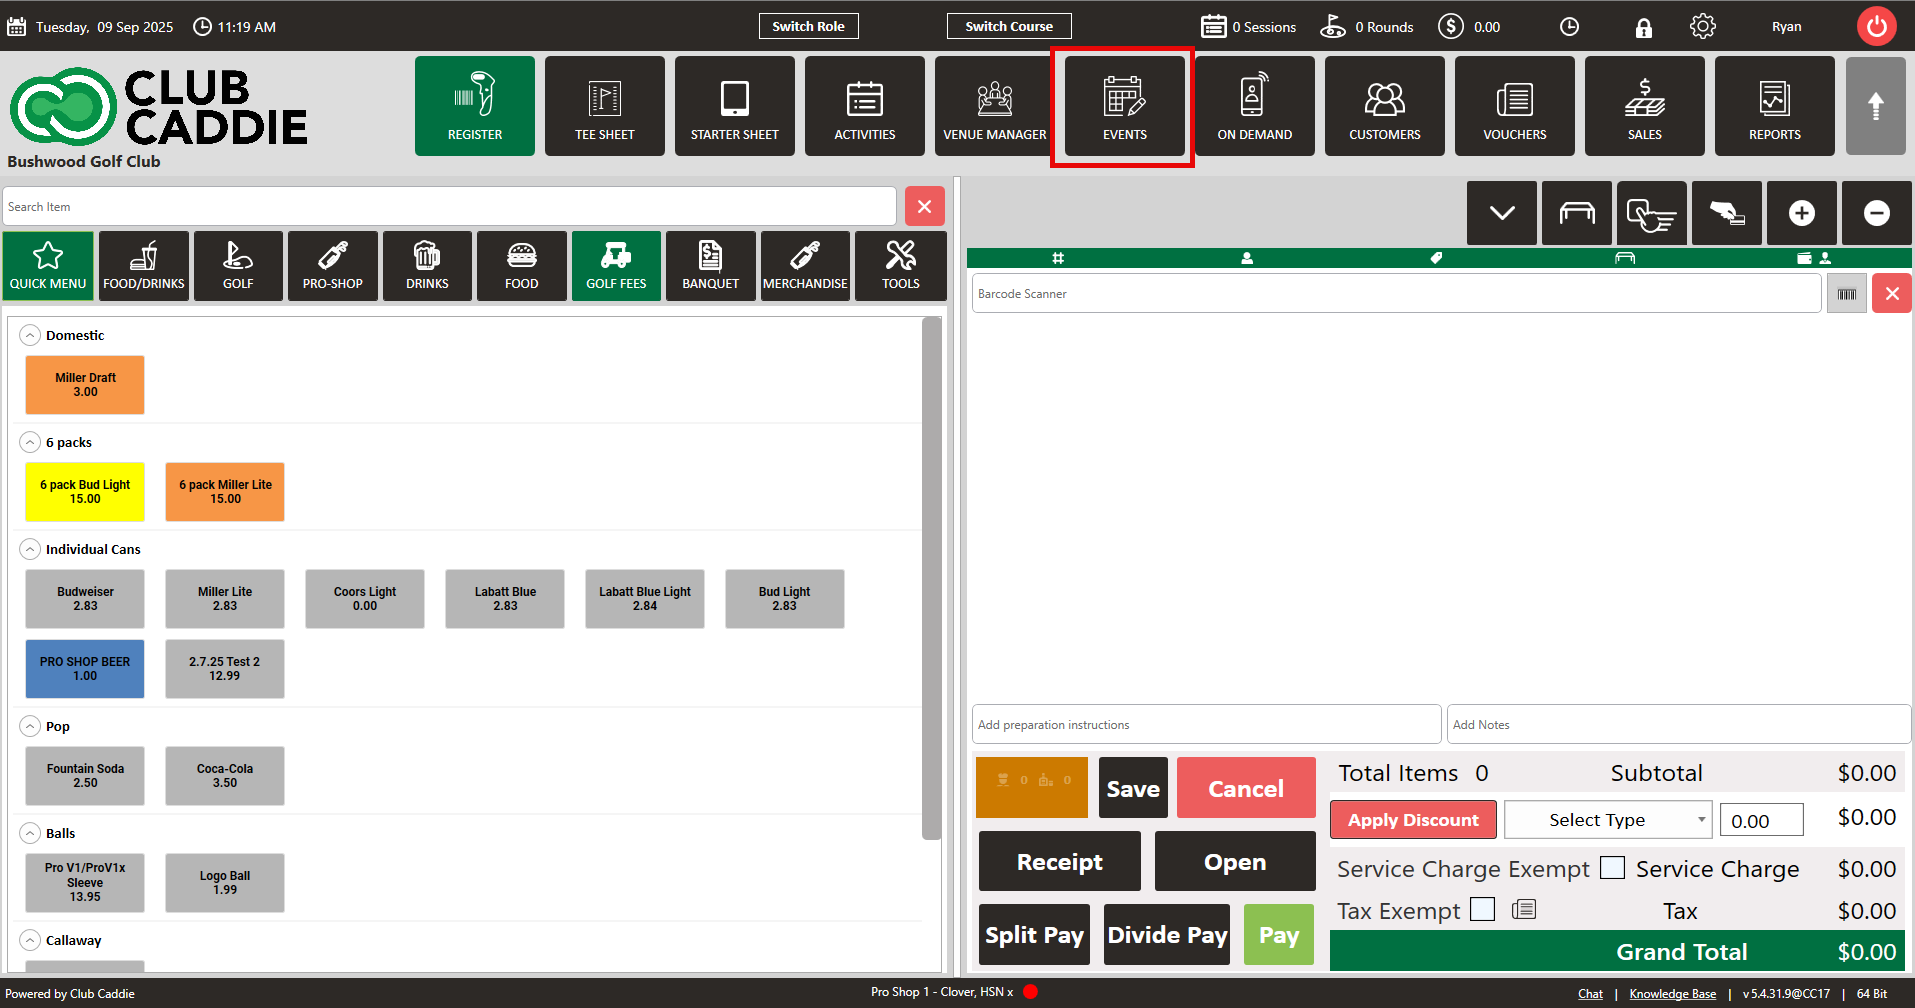1915x1008 pixels.
Task: Click the minus circle button
Action: coord(1877,213)
